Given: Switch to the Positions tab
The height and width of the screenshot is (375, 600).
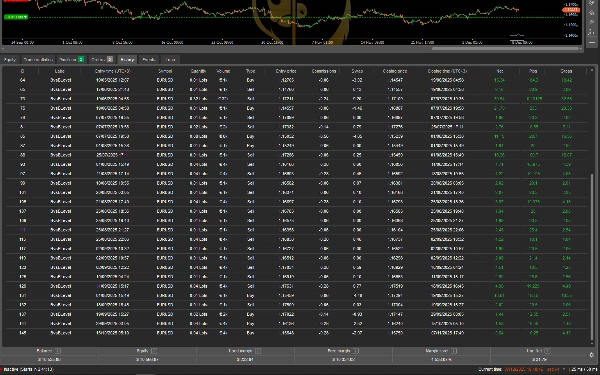Looking at the screenshot, I should [x=72, y=60].
